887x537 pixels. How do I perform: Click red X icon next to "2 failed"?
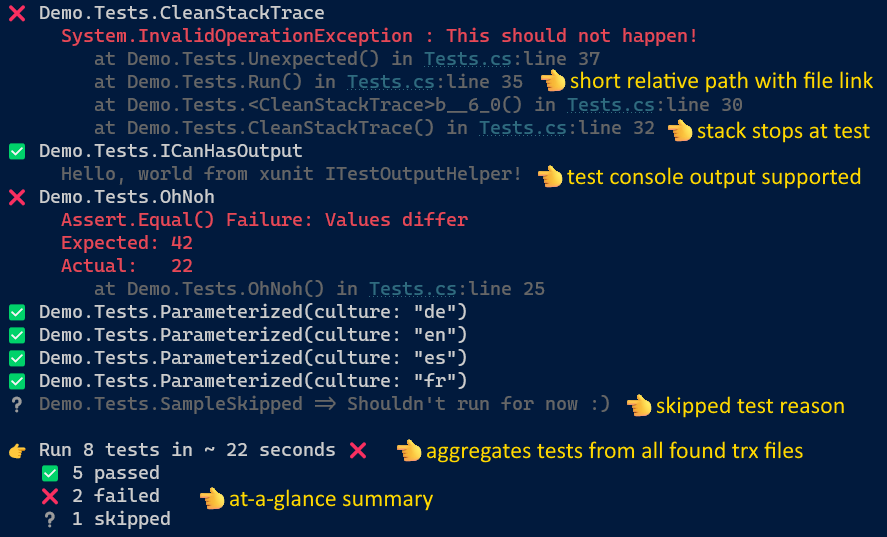coord(49,496)
